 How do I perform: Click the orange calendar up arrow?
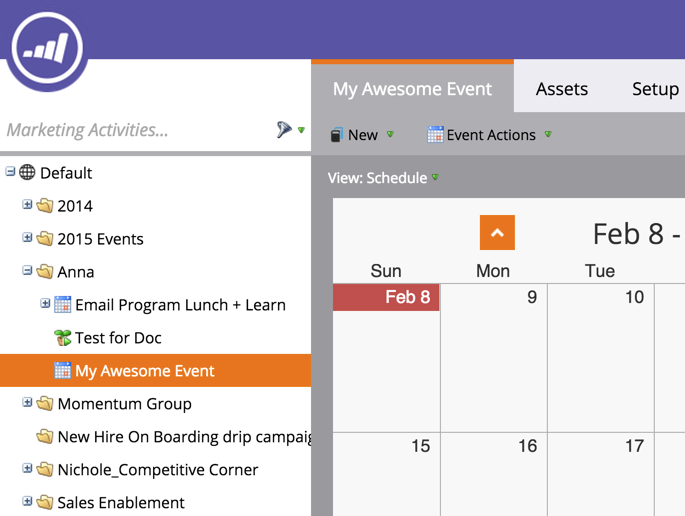pyautogui.click(x=497, y=233)
